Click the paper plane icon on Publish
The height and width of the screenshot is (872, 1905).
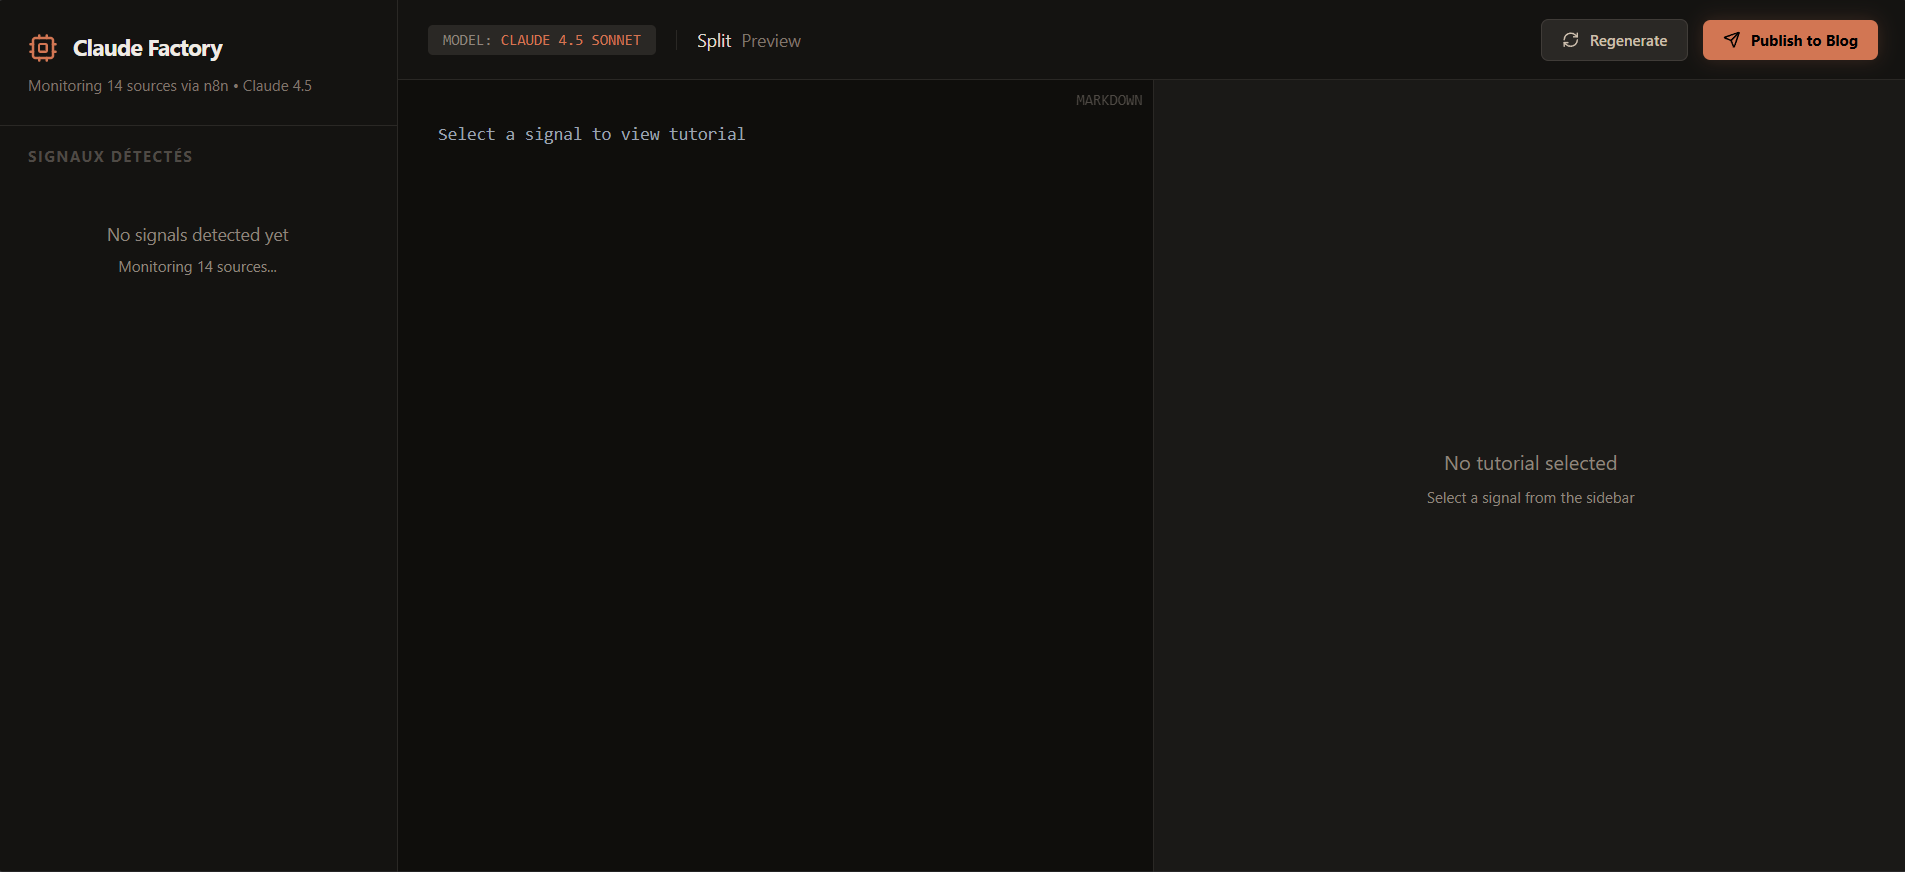pos(1731,40)
